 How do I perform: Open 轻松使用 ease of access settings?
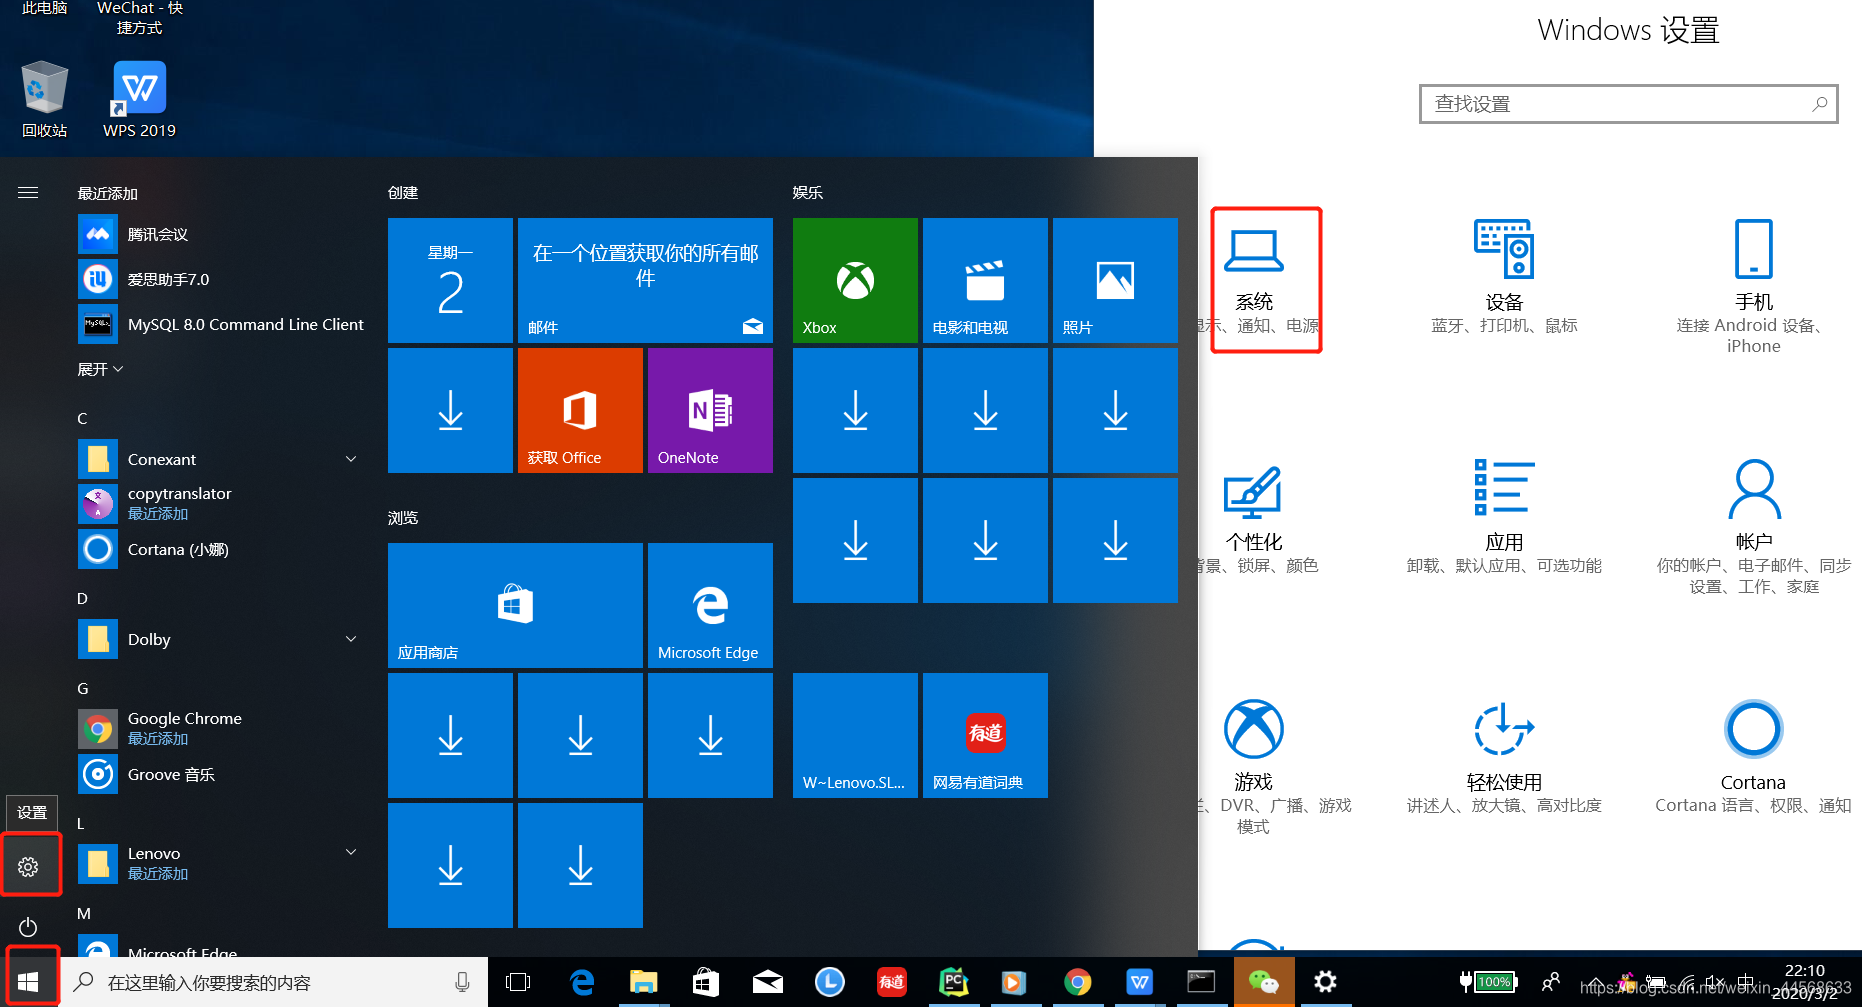[x=1504, y=758]
